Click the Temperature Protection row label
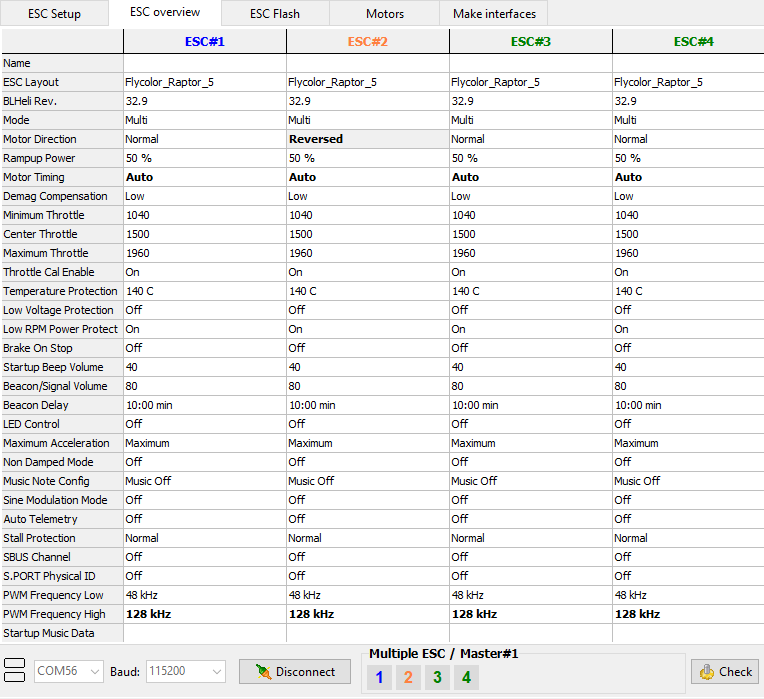 pos(62,291)
